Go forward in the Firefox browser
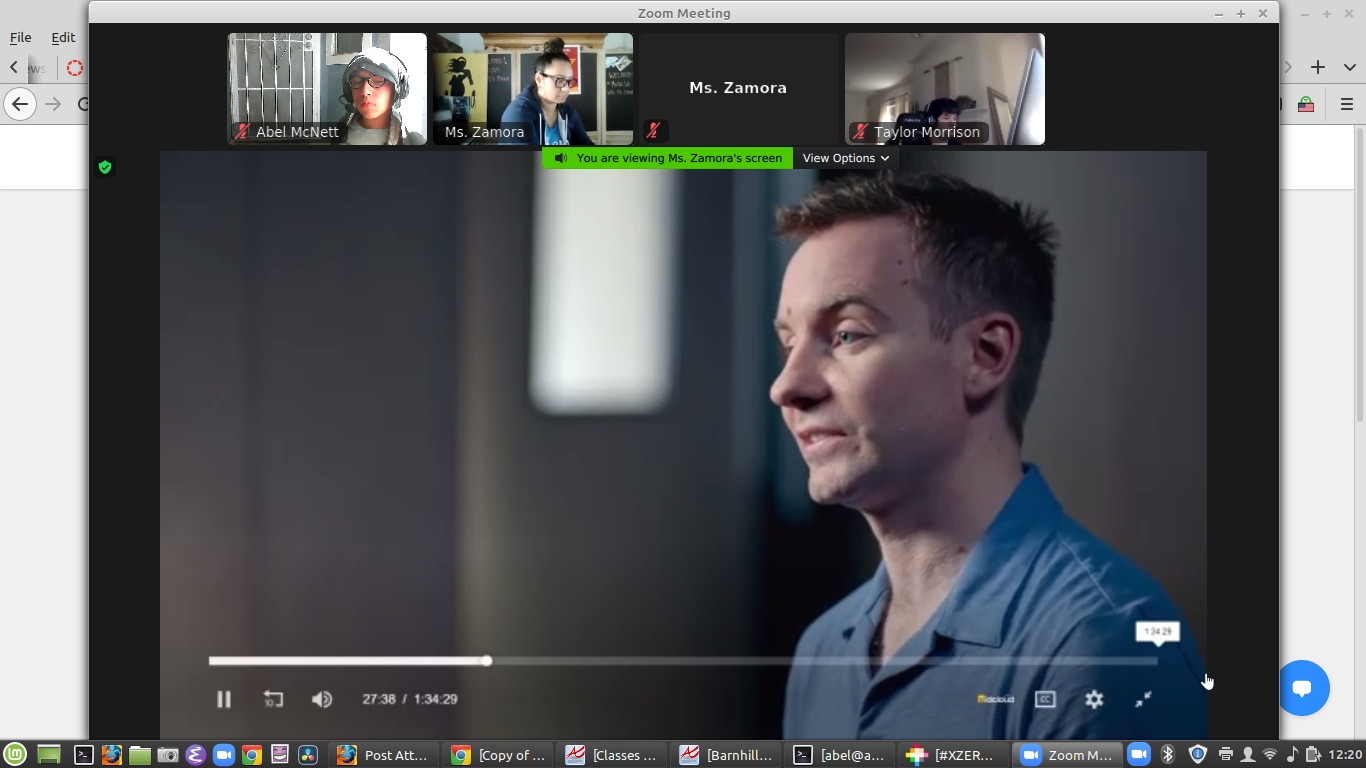This screenshot has height=768, width=1366. pyautogui.click(x=53, y=104)
